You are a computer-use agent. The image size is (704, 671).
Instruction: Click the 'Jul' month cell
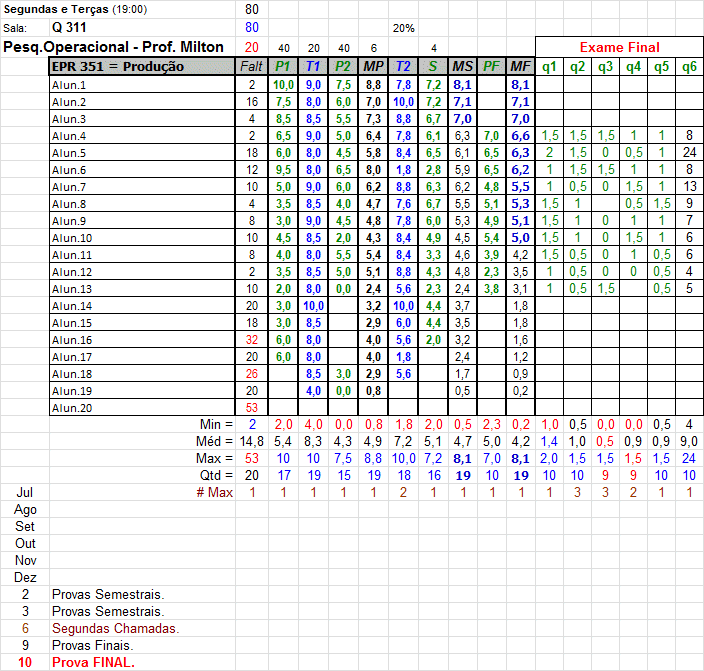[25, 493]
